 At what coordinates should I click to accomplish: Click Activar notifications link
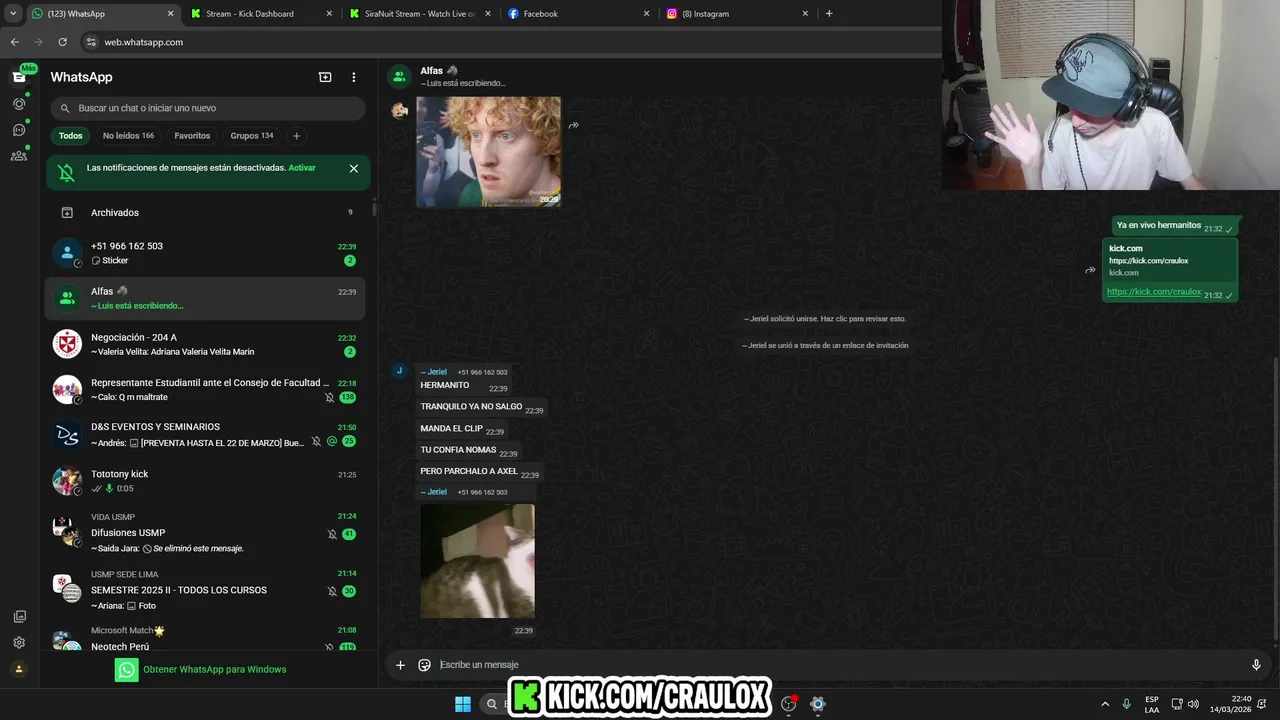302,168
